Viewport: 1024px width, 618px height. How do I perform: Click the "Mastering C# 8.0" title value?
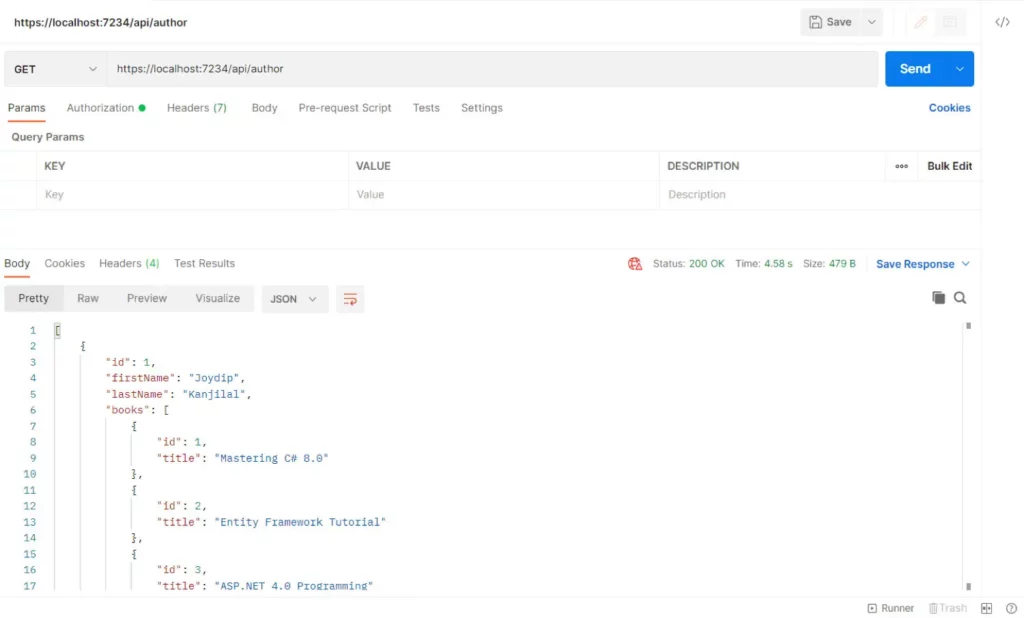click(272, 459)
